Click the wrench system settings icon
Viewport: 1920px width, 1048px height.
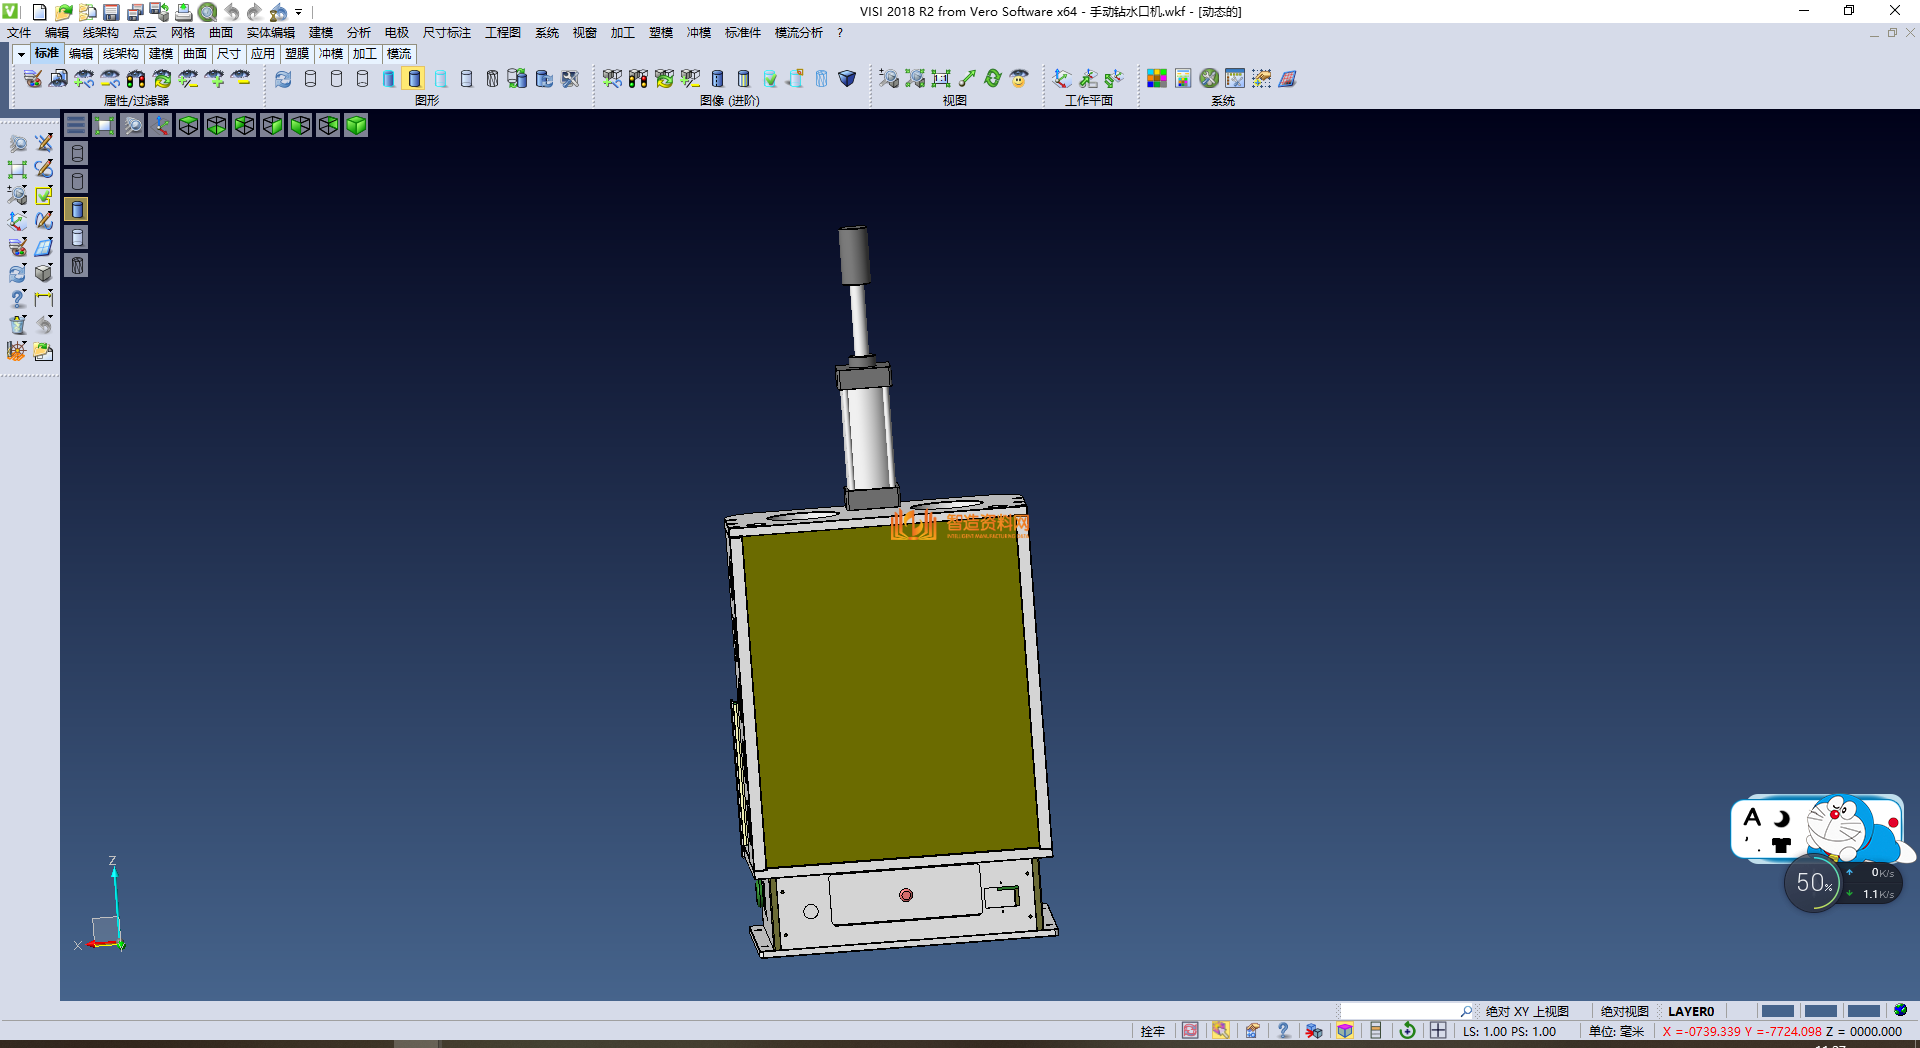[1209, 79]
